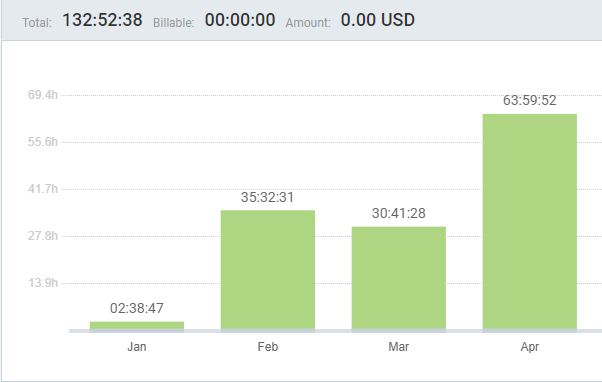Click the 13.9h y-axis label

[x=43, y=283]
